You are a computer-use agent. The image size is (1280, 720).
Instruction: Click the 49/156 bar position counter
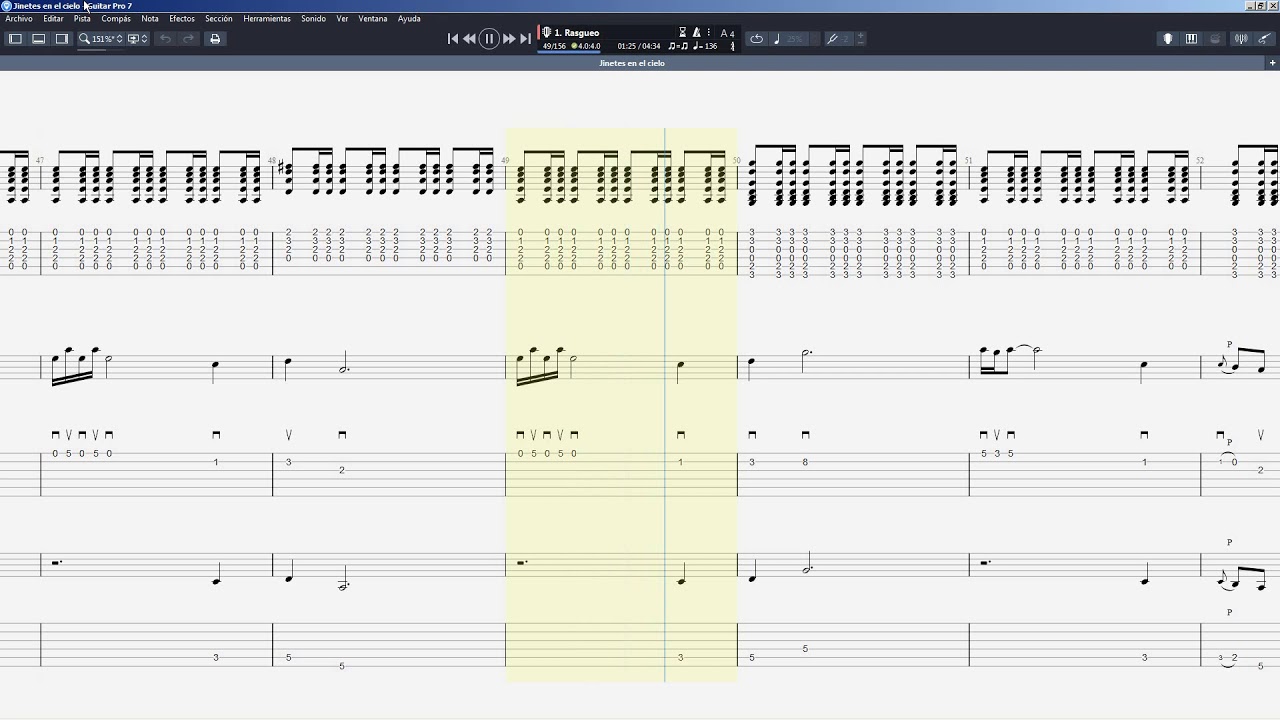[x=554, y=46]
